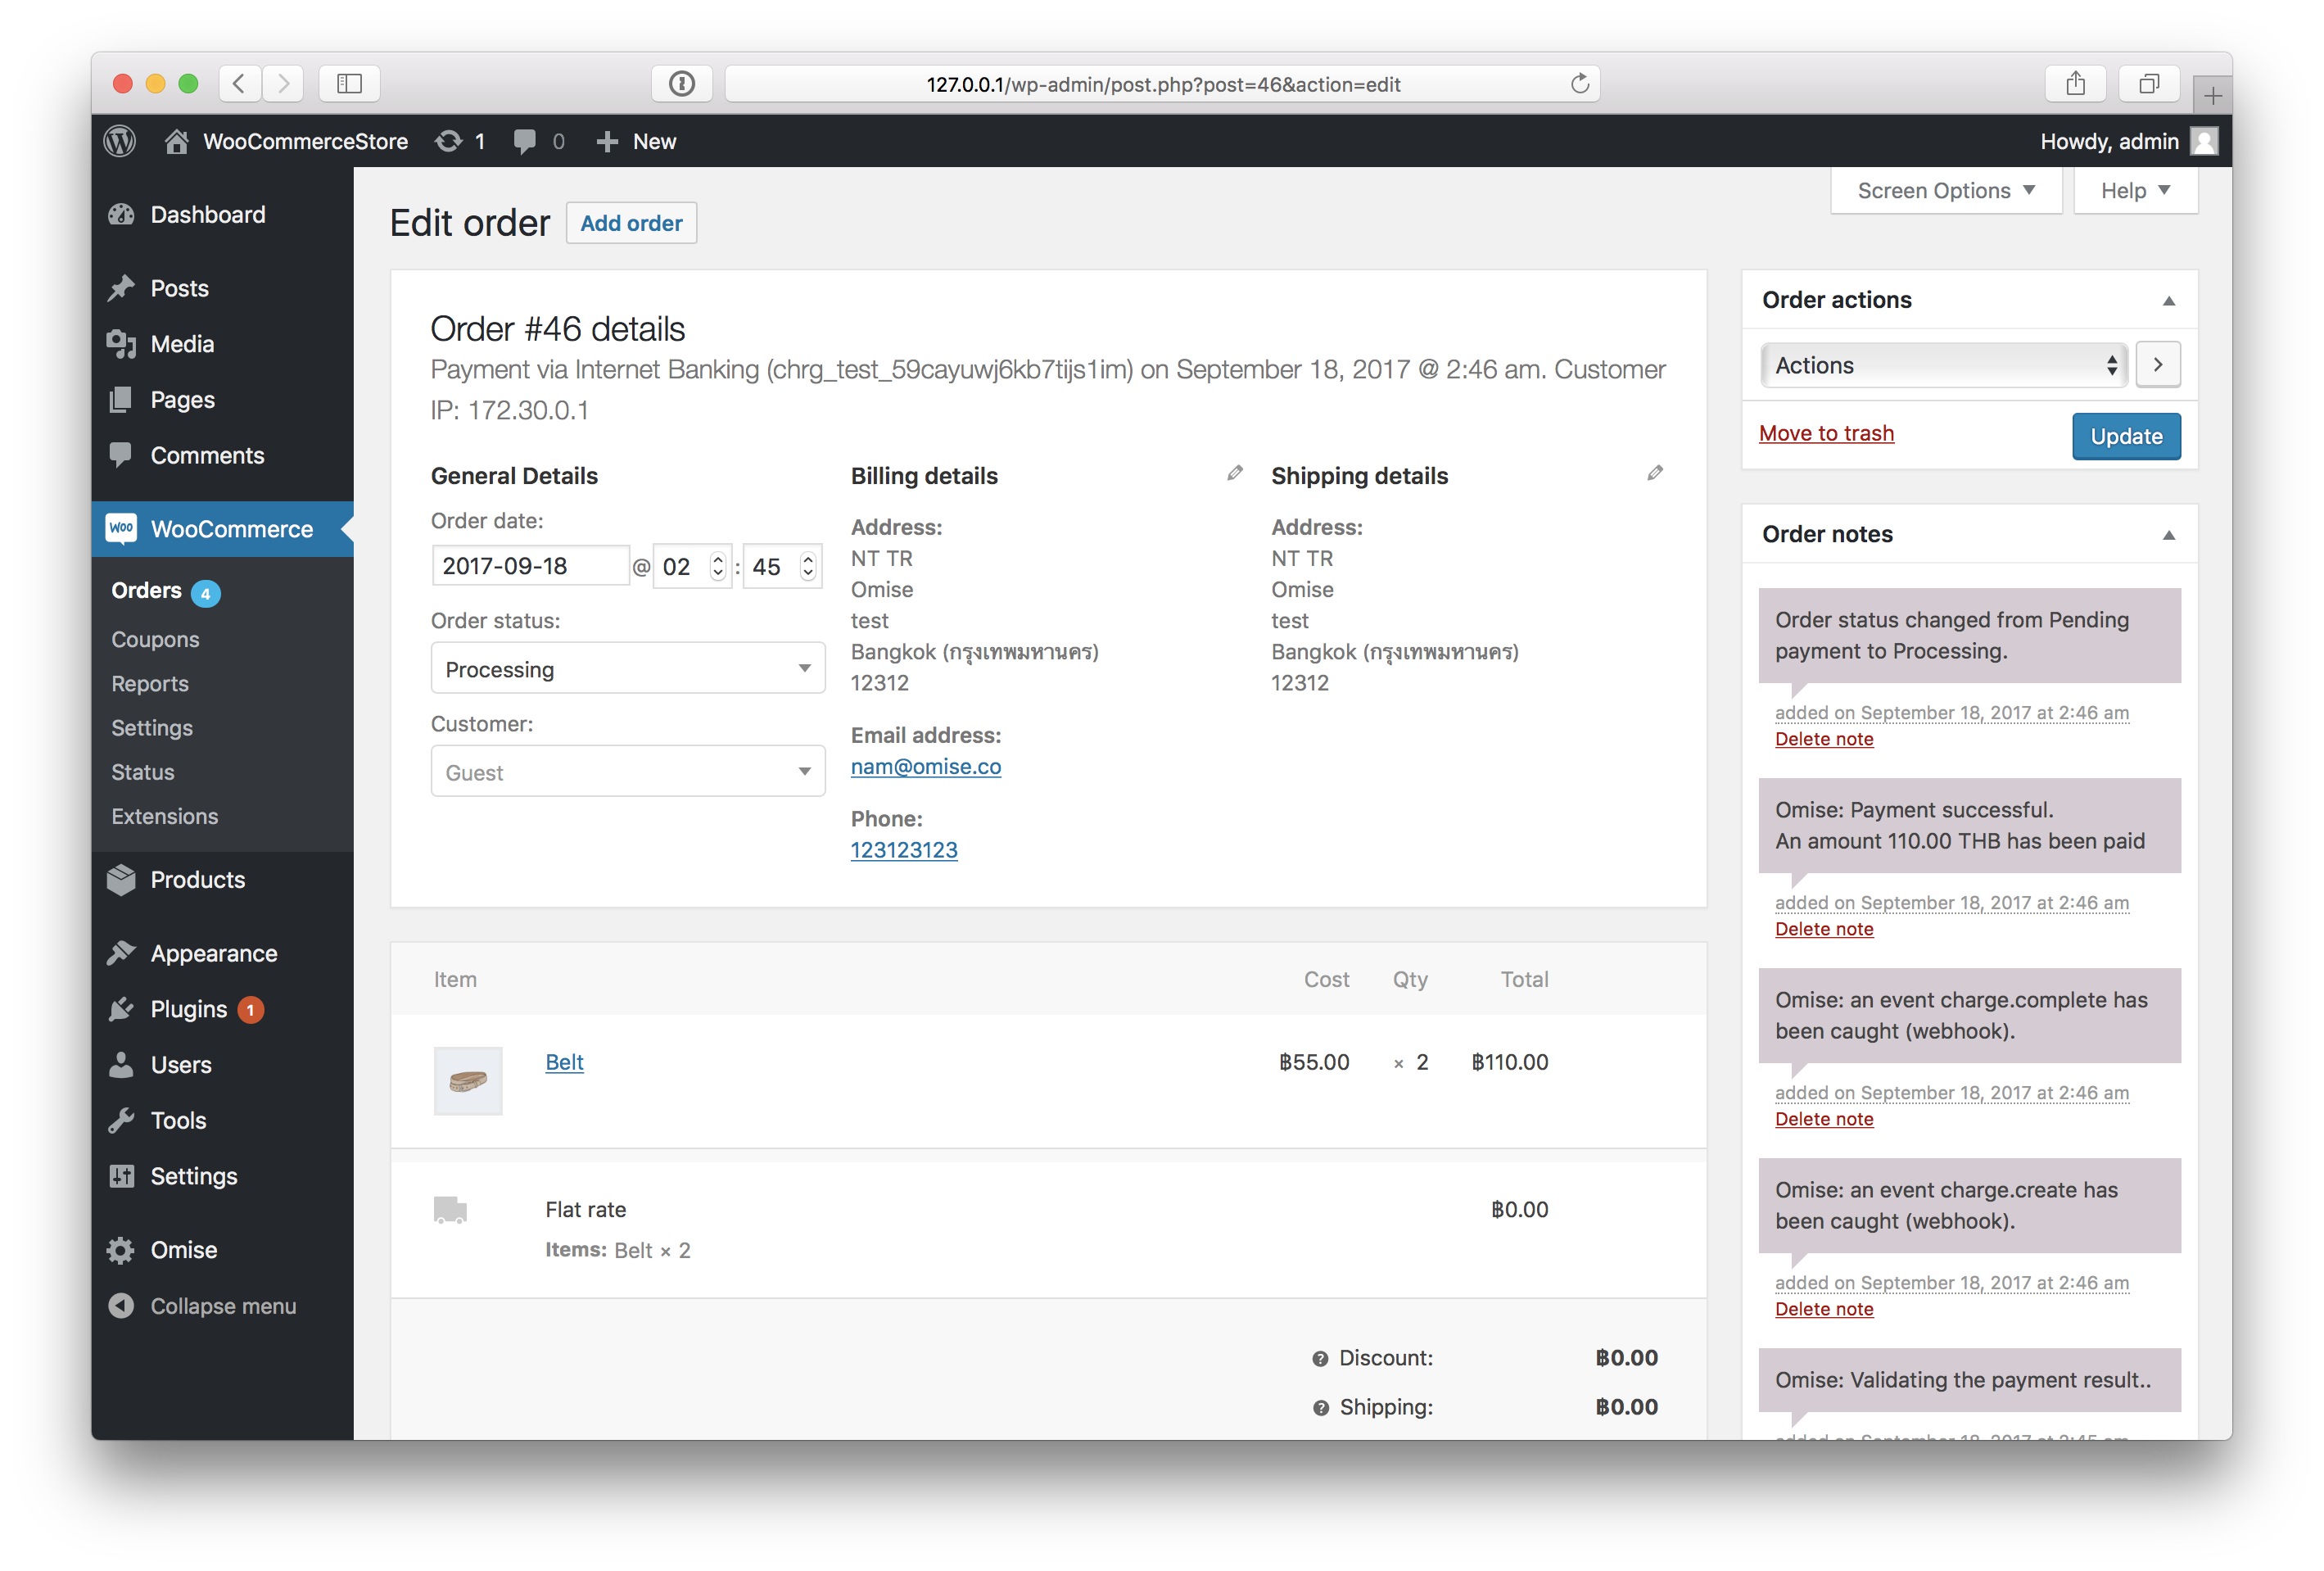This screenshot has width=2324, height=1571.
Task: Open the Customer dropdown selector
Action: point(624,772)
